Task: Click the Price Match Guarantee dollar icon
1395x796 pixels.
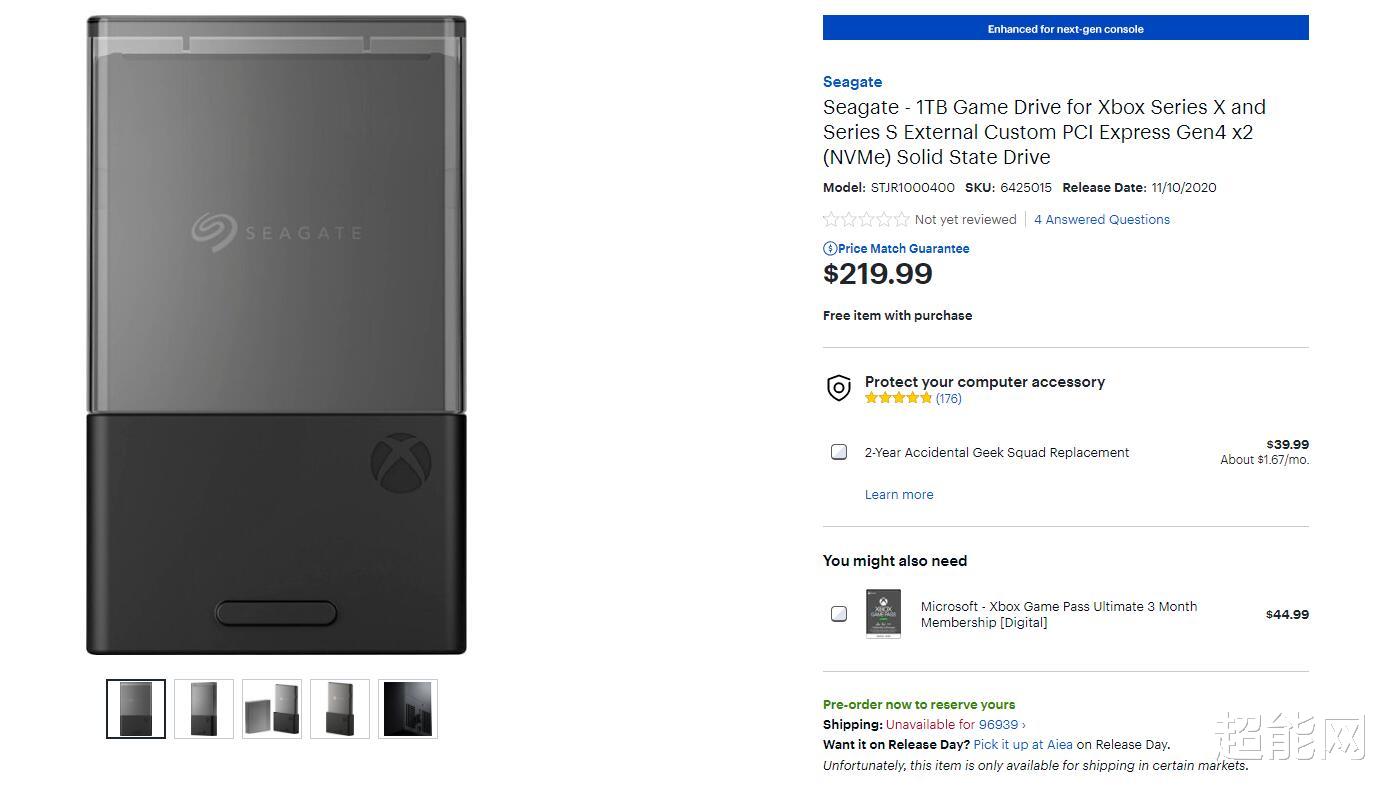Action: click(x=830, y=249)
